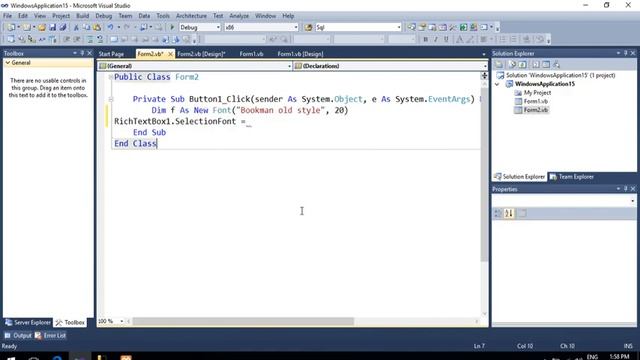Viewport: 640px width, 360px height.
Task: Click Property Pages icon in Properties panel
Action: 522,213
